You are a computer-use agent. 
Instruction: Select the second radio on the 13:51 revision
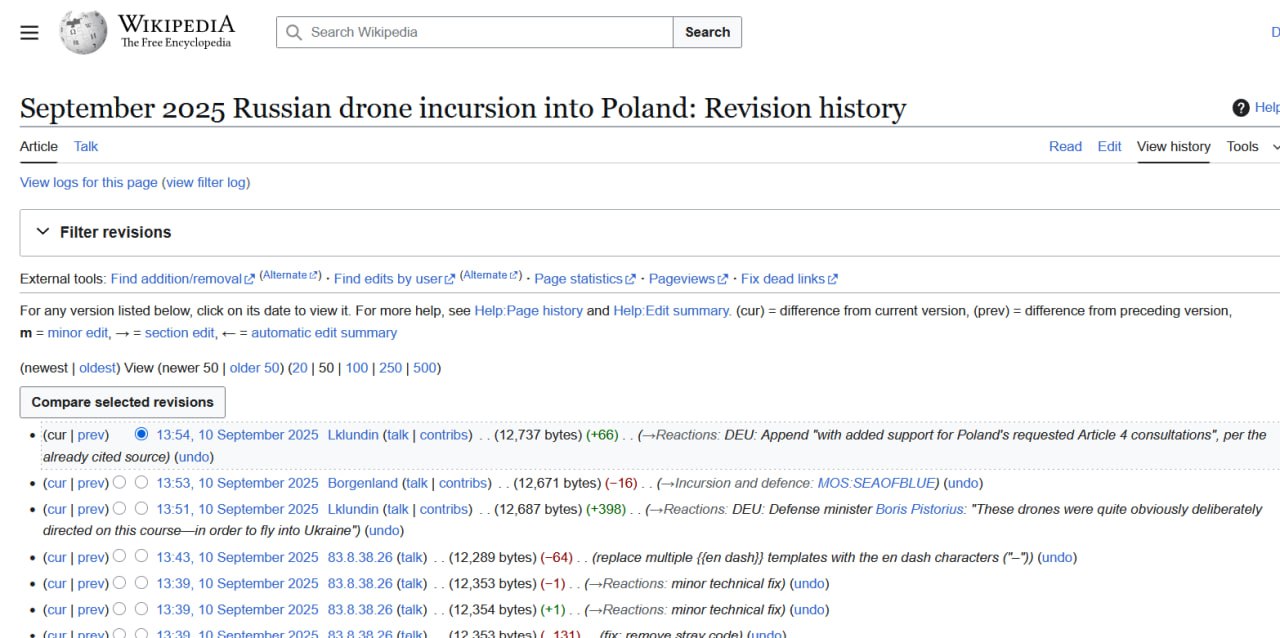point(141,508)
